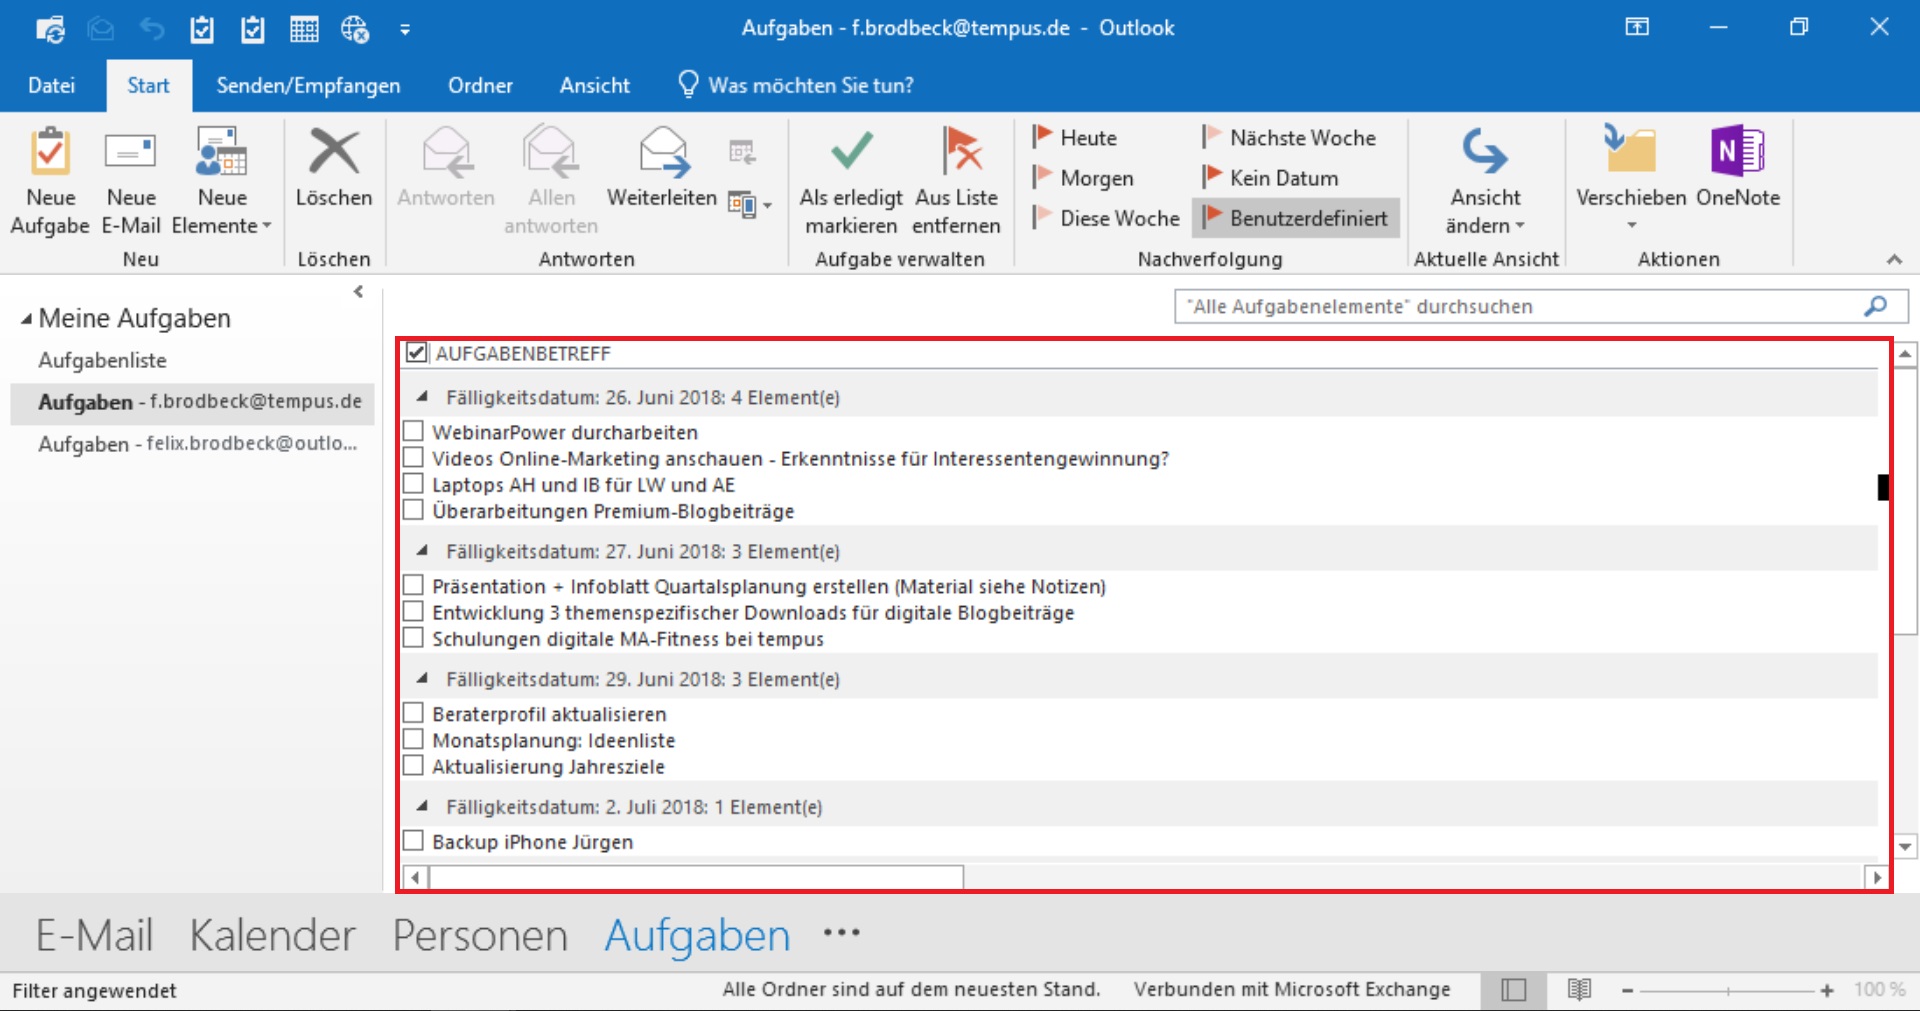Open the Verschieben dropdown

(x=1632, y=225)
